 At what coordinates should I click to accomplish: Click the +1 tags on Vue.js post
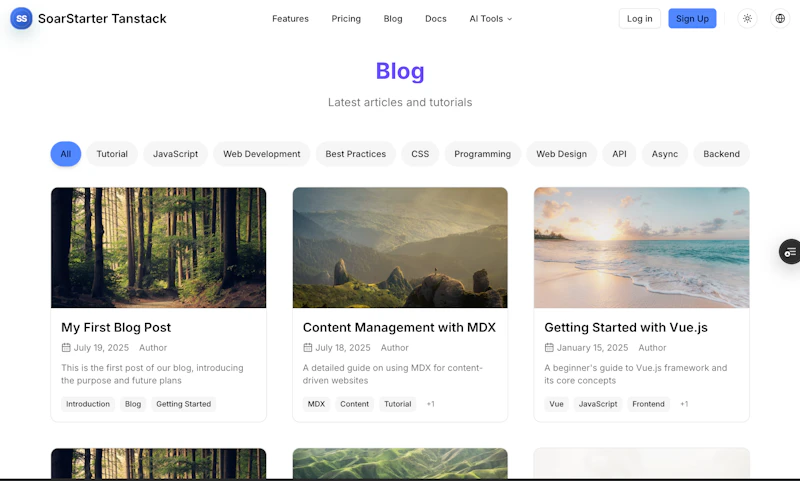(x=684, y=404)
